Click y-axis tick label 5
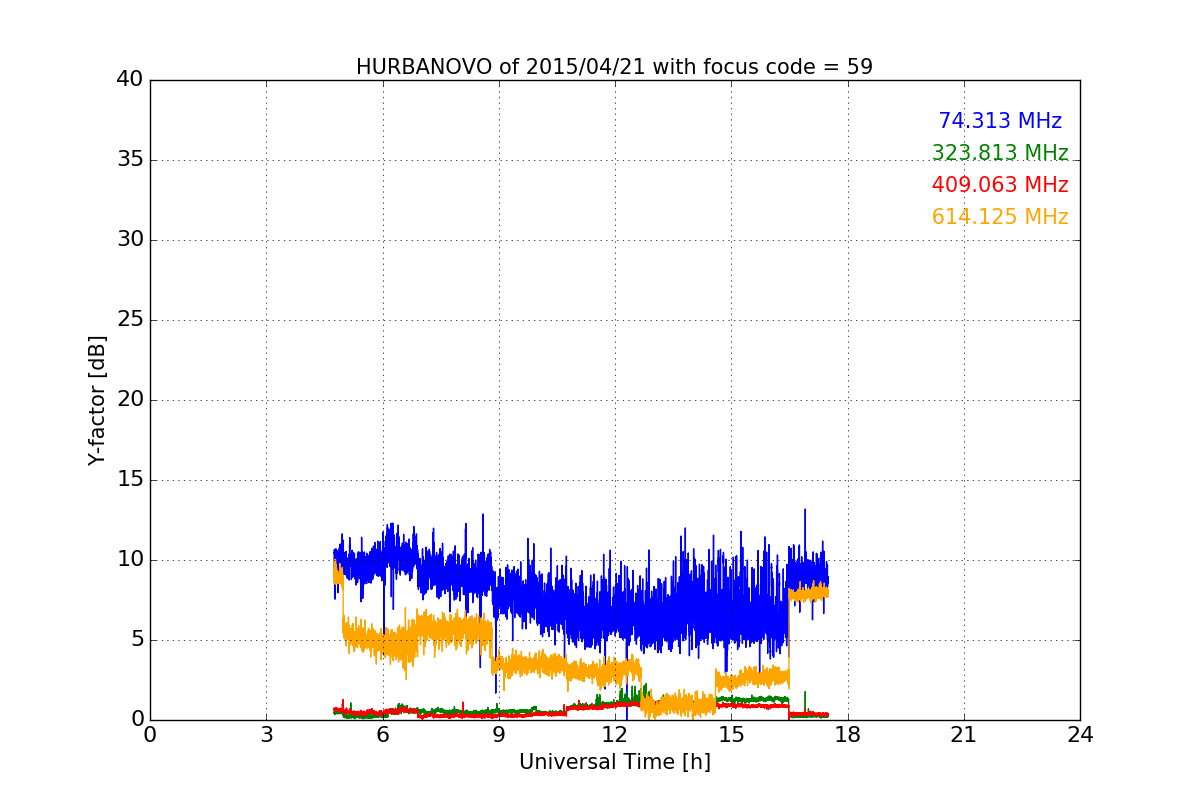Screen dimensions: 1200x800 point(137,640)
